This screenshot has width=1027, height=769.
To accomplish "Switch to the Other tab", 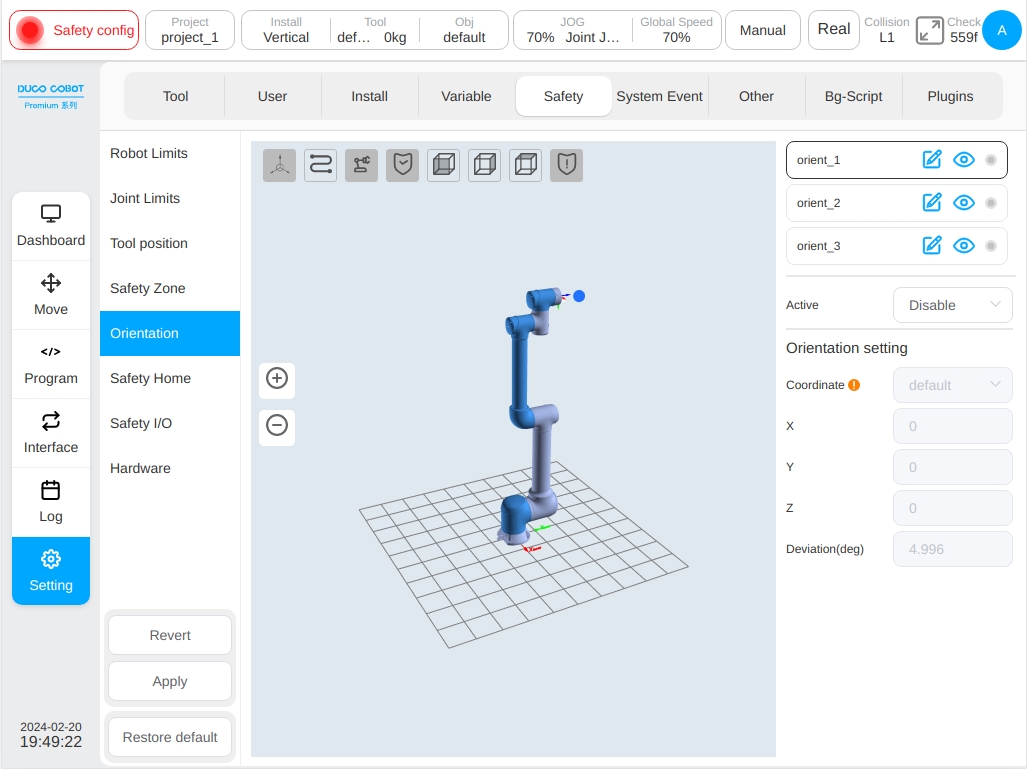I will 756,96.
